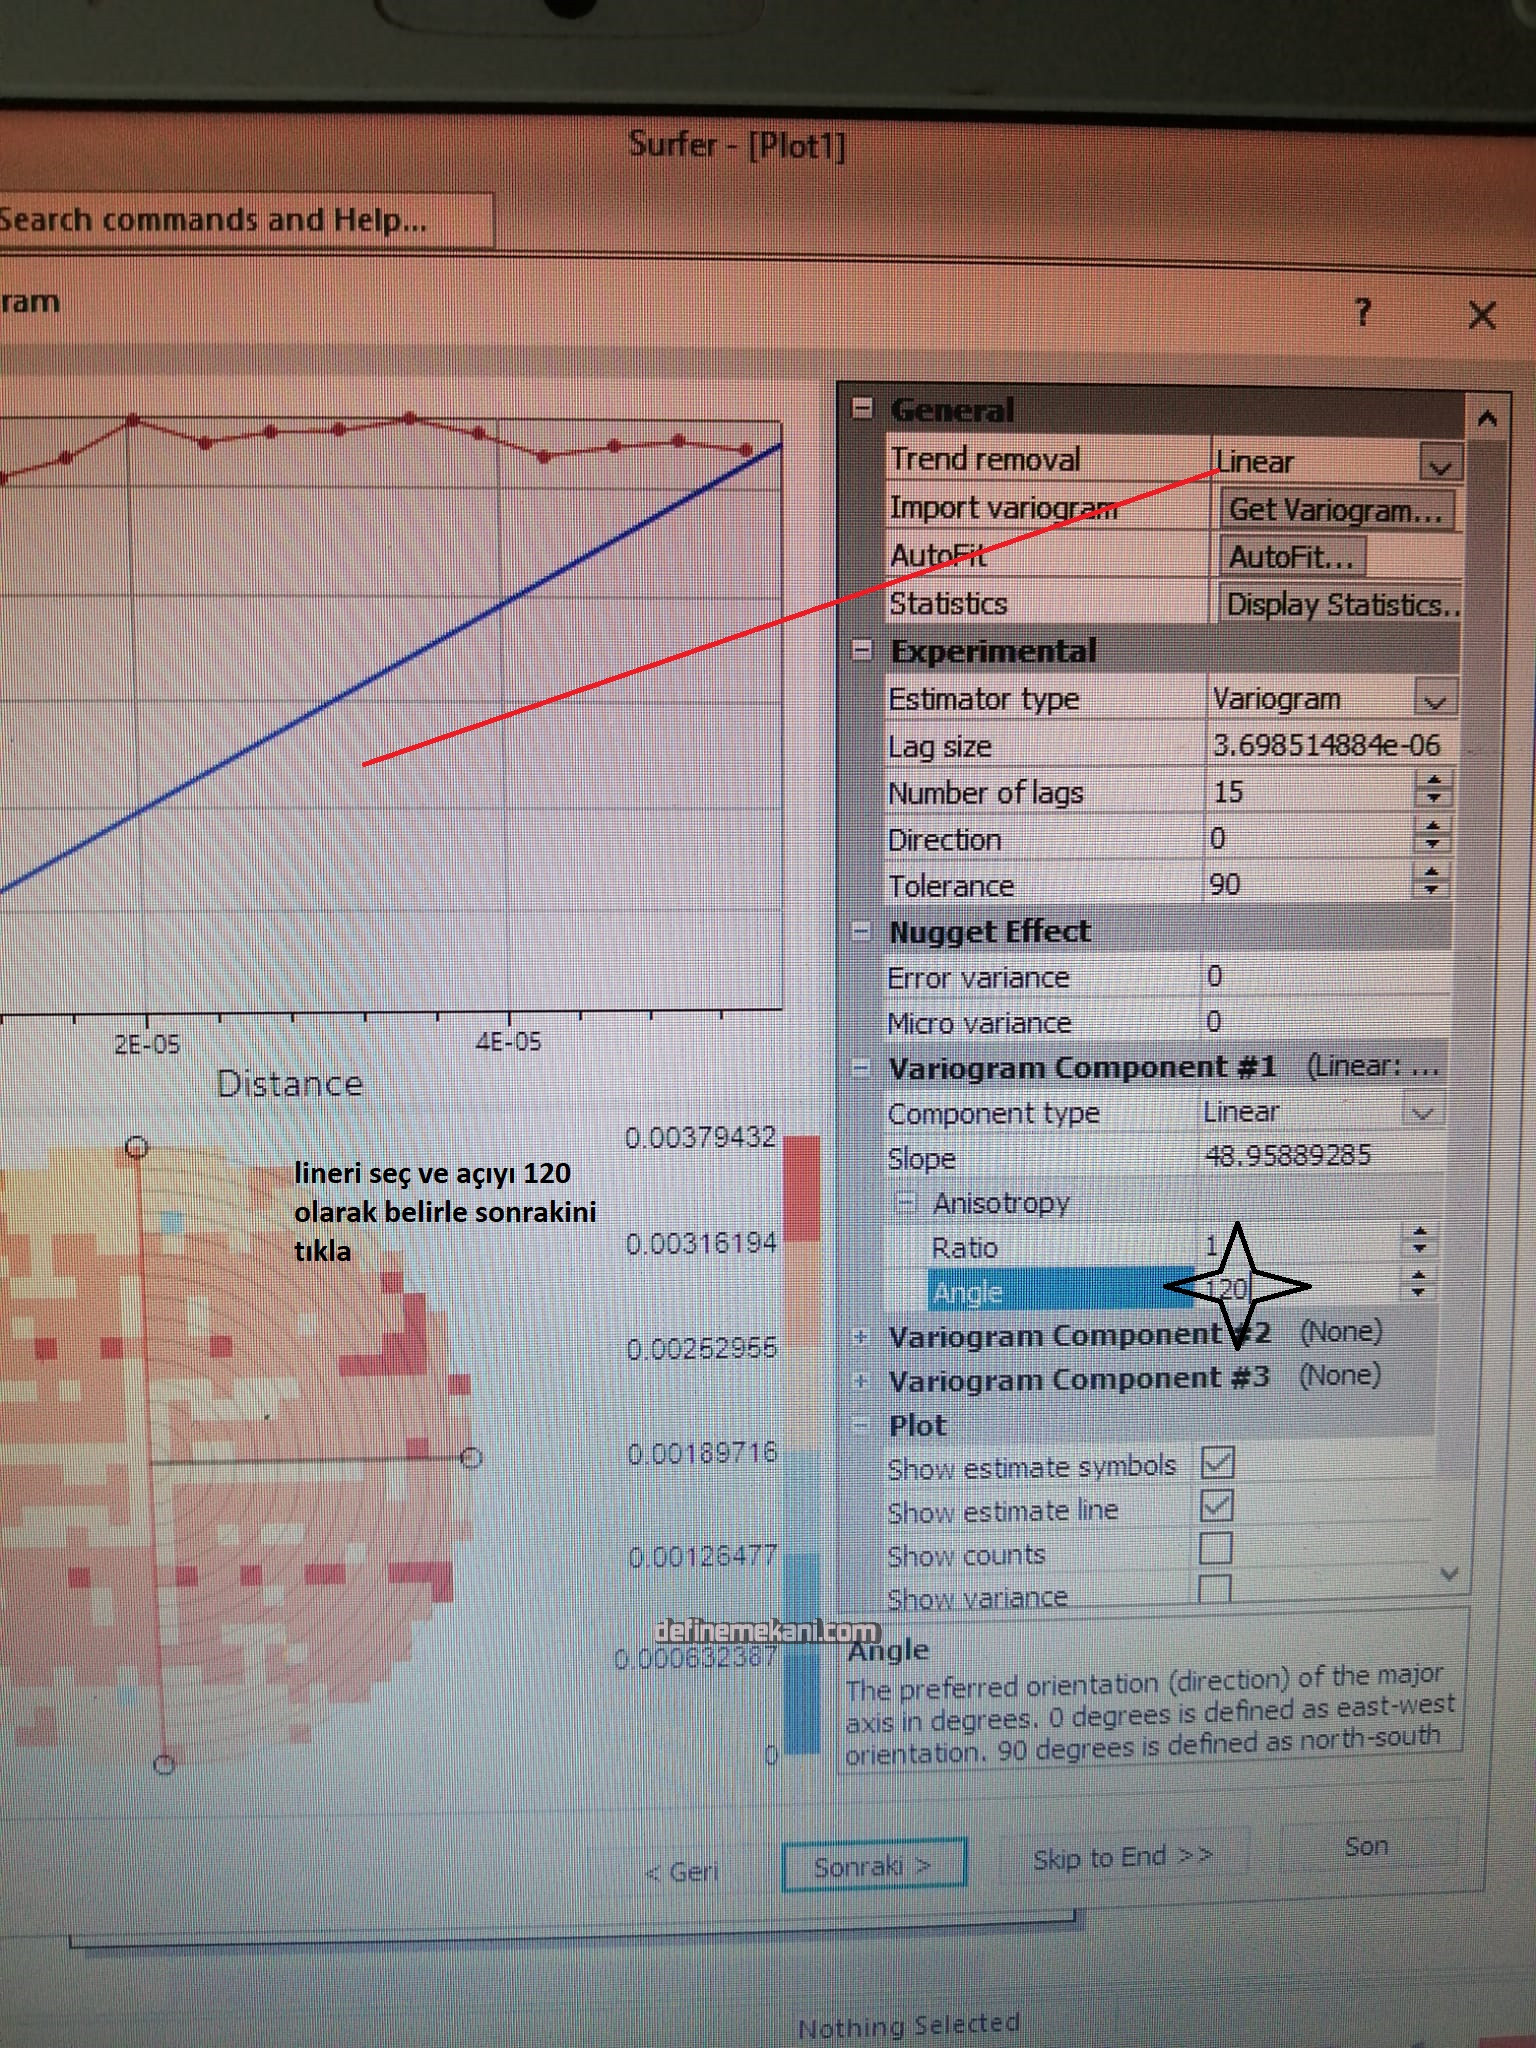The width and height of the screenshot is (1536, 2048).
Task: Expand Variogram Component #2
Action: 860,1337
